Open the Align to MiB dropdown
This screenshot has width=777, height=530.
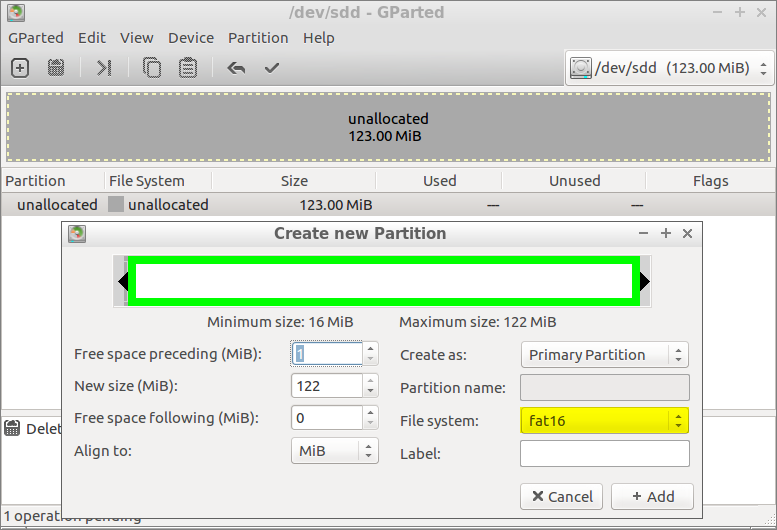pos(334,451)
